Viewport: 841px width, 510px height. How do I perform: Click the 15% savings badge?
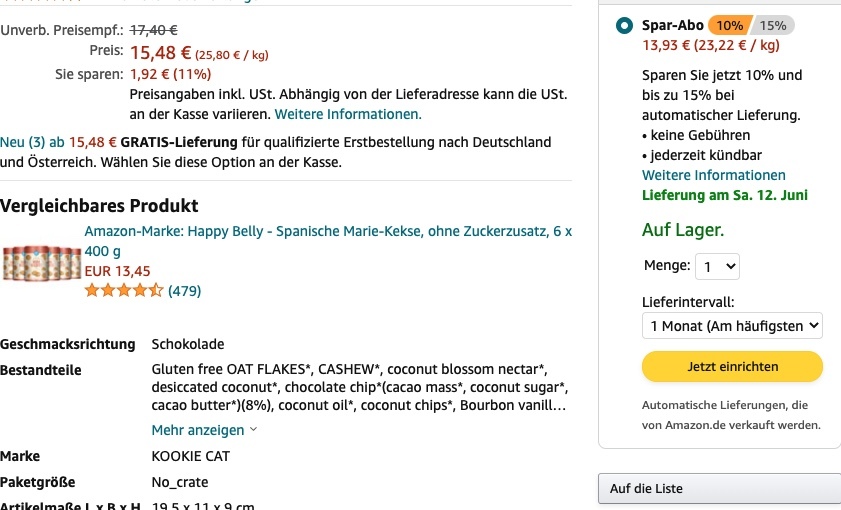click(773, 25)
